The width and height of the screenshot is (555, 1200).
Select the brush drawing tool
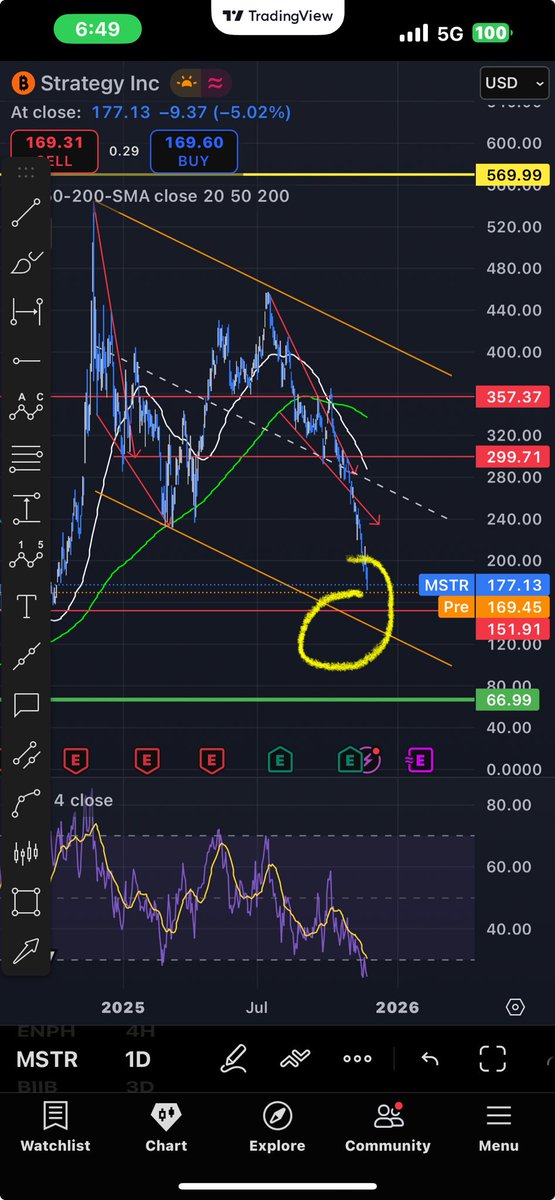click(26, 262)
